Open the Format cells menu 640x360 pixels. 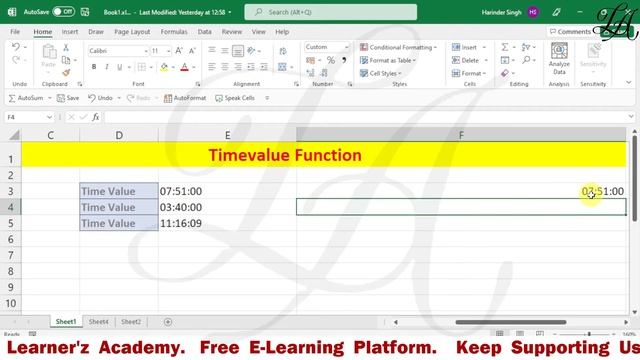click(469, 73)
